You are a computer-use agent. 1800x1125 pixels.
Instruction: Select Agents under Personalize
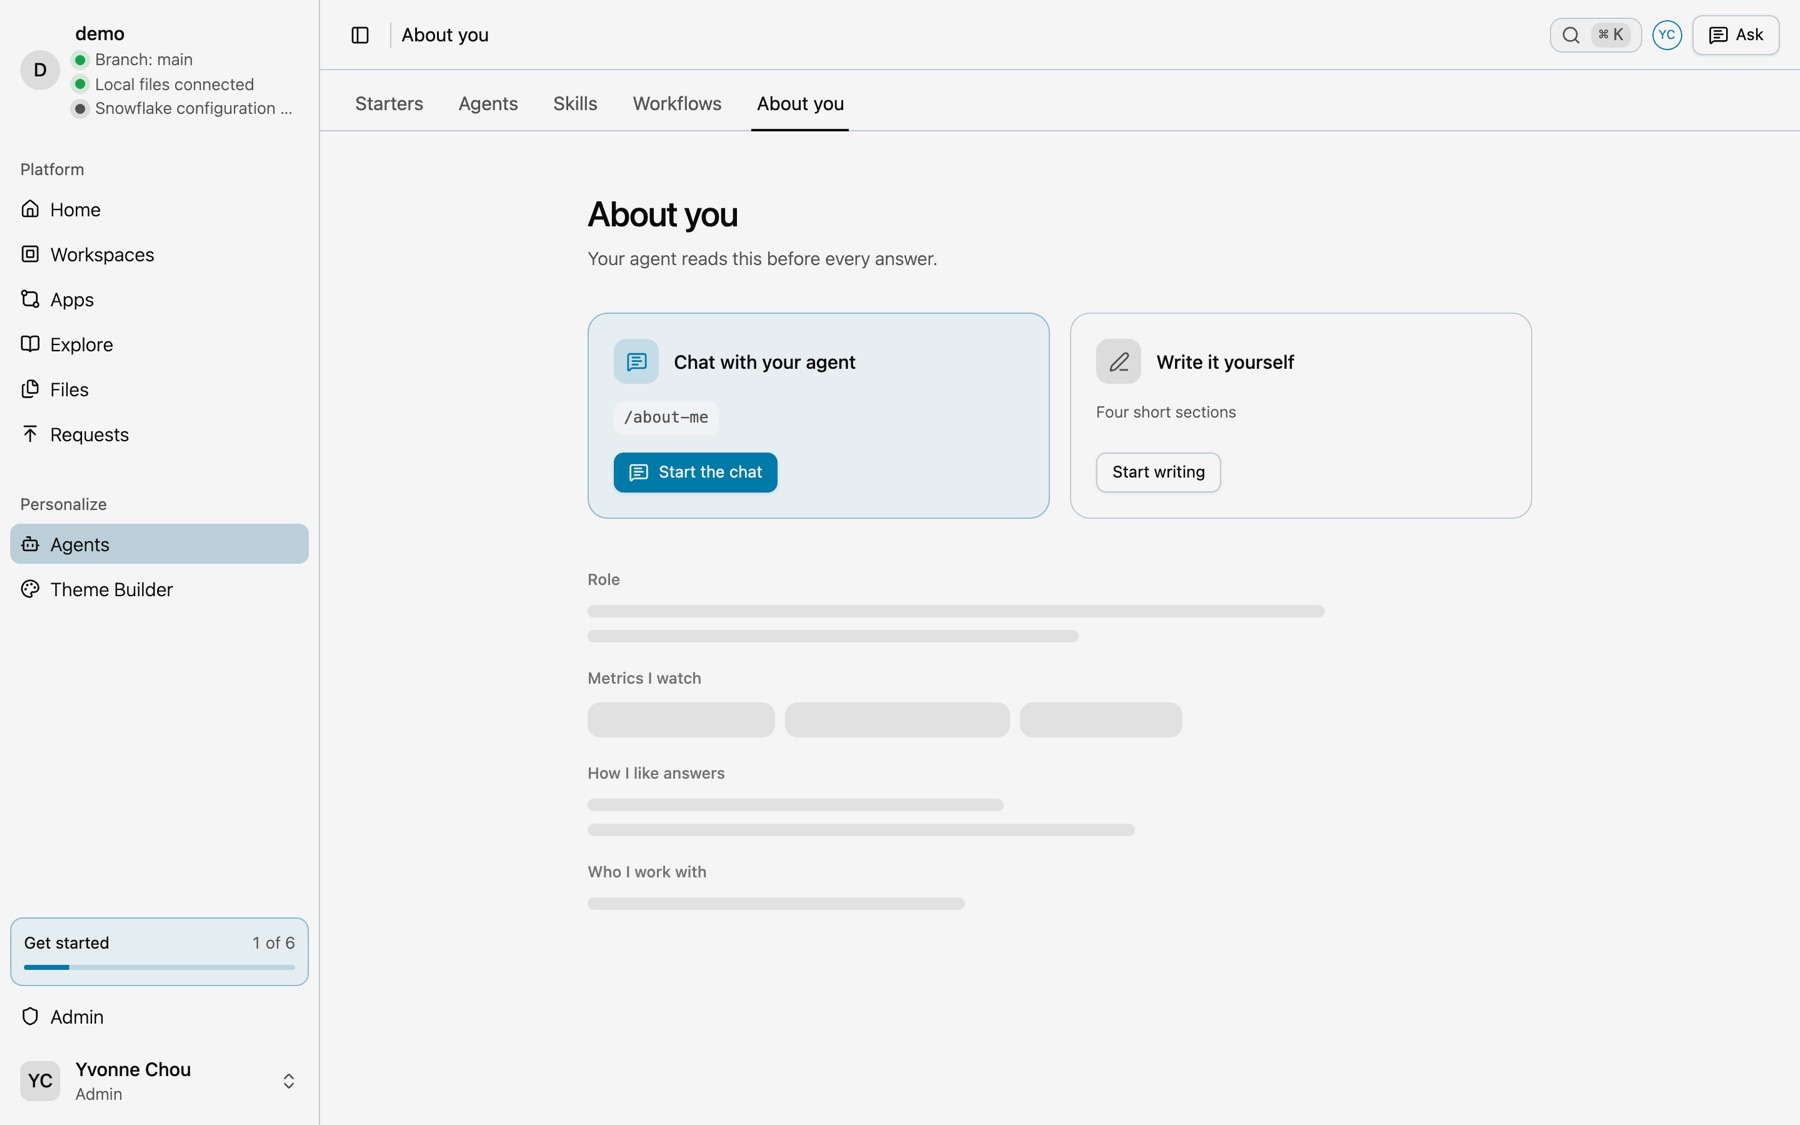click(x=159, y=544)
